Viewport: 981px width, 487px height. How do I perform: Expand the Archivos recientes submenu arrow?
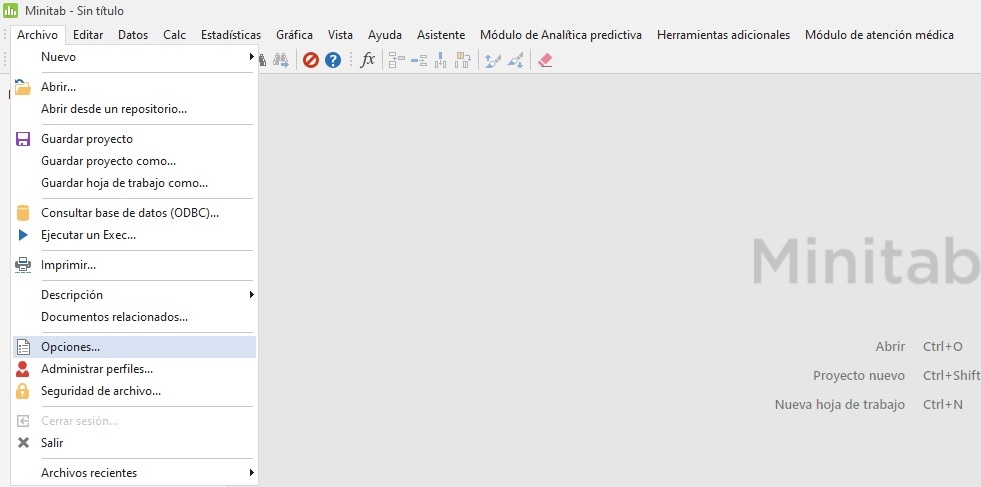252,472
